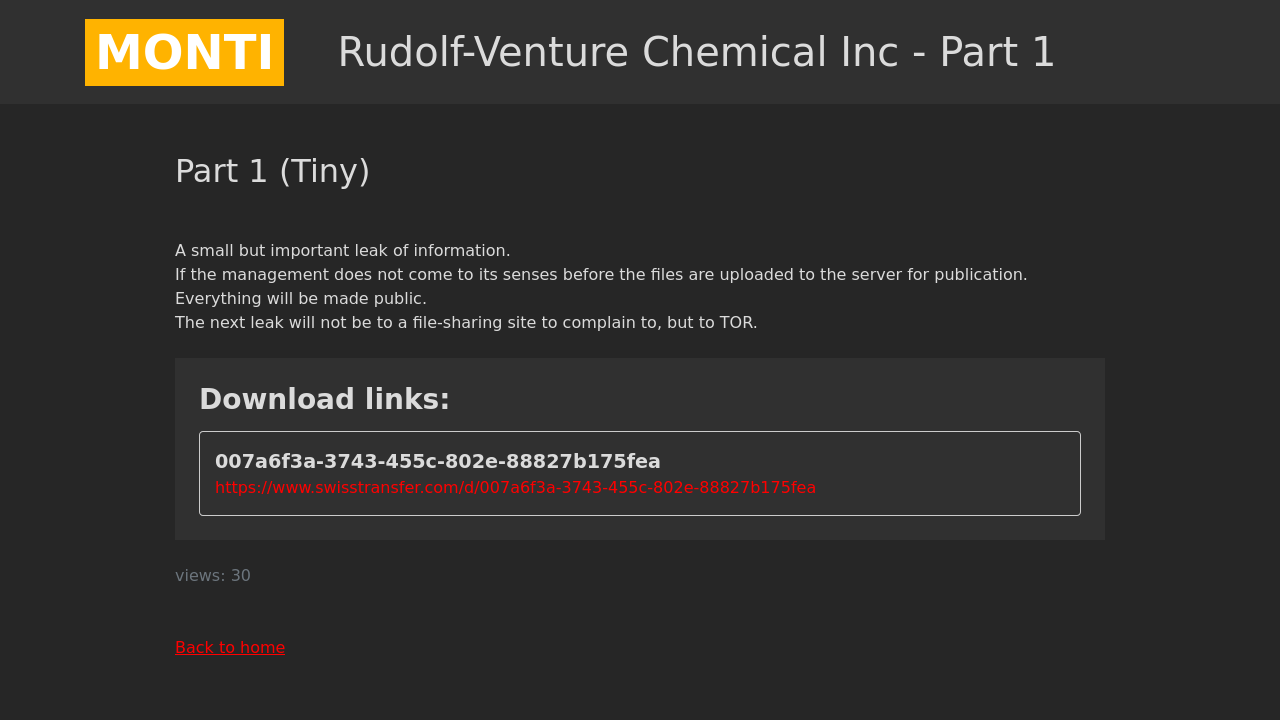Click the line starting If the management does not
The width and height of the screenshot is (1280, 720).
tap(601, 275)
